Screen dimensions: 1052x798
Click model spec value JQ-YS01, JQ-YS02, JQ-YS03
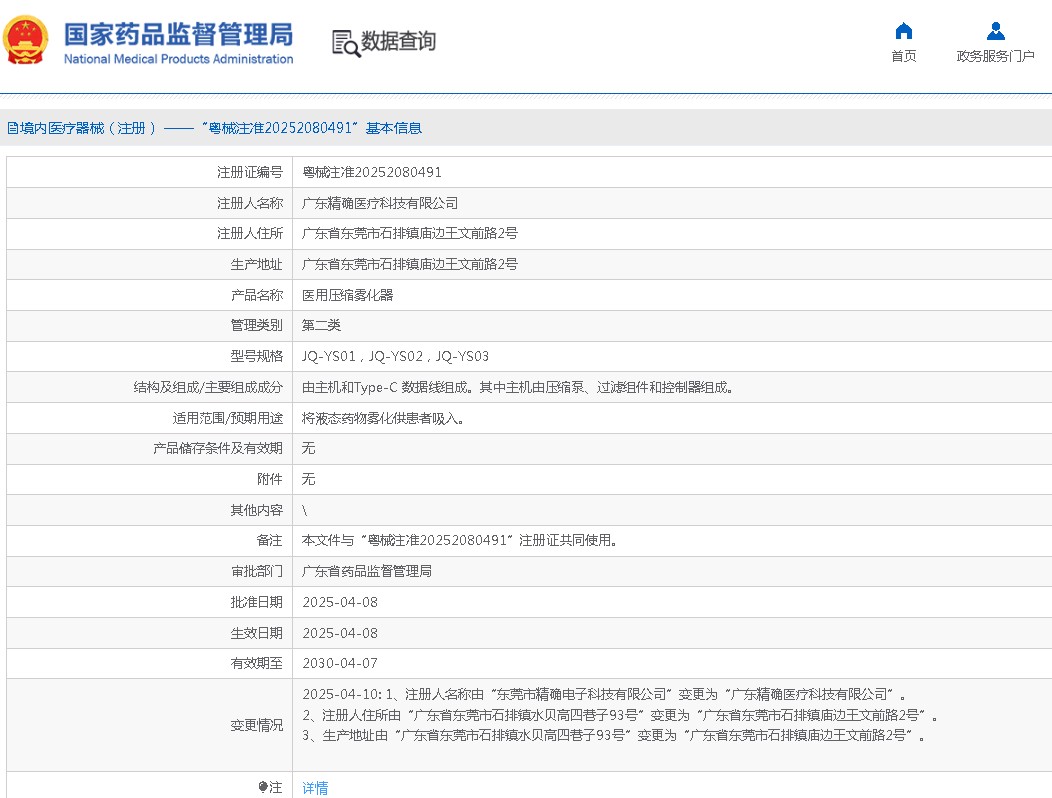[x=395, y=356]
